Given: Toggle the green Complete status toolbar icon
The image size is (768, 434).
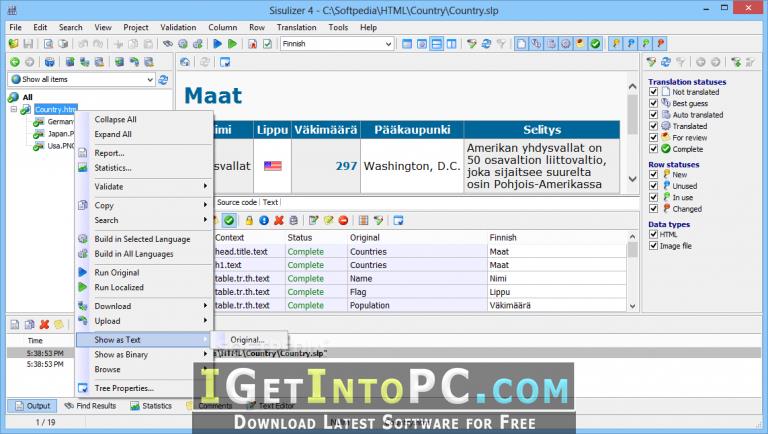Looking at the screenshot, I should pyautogui.click(x=595, y=44).
